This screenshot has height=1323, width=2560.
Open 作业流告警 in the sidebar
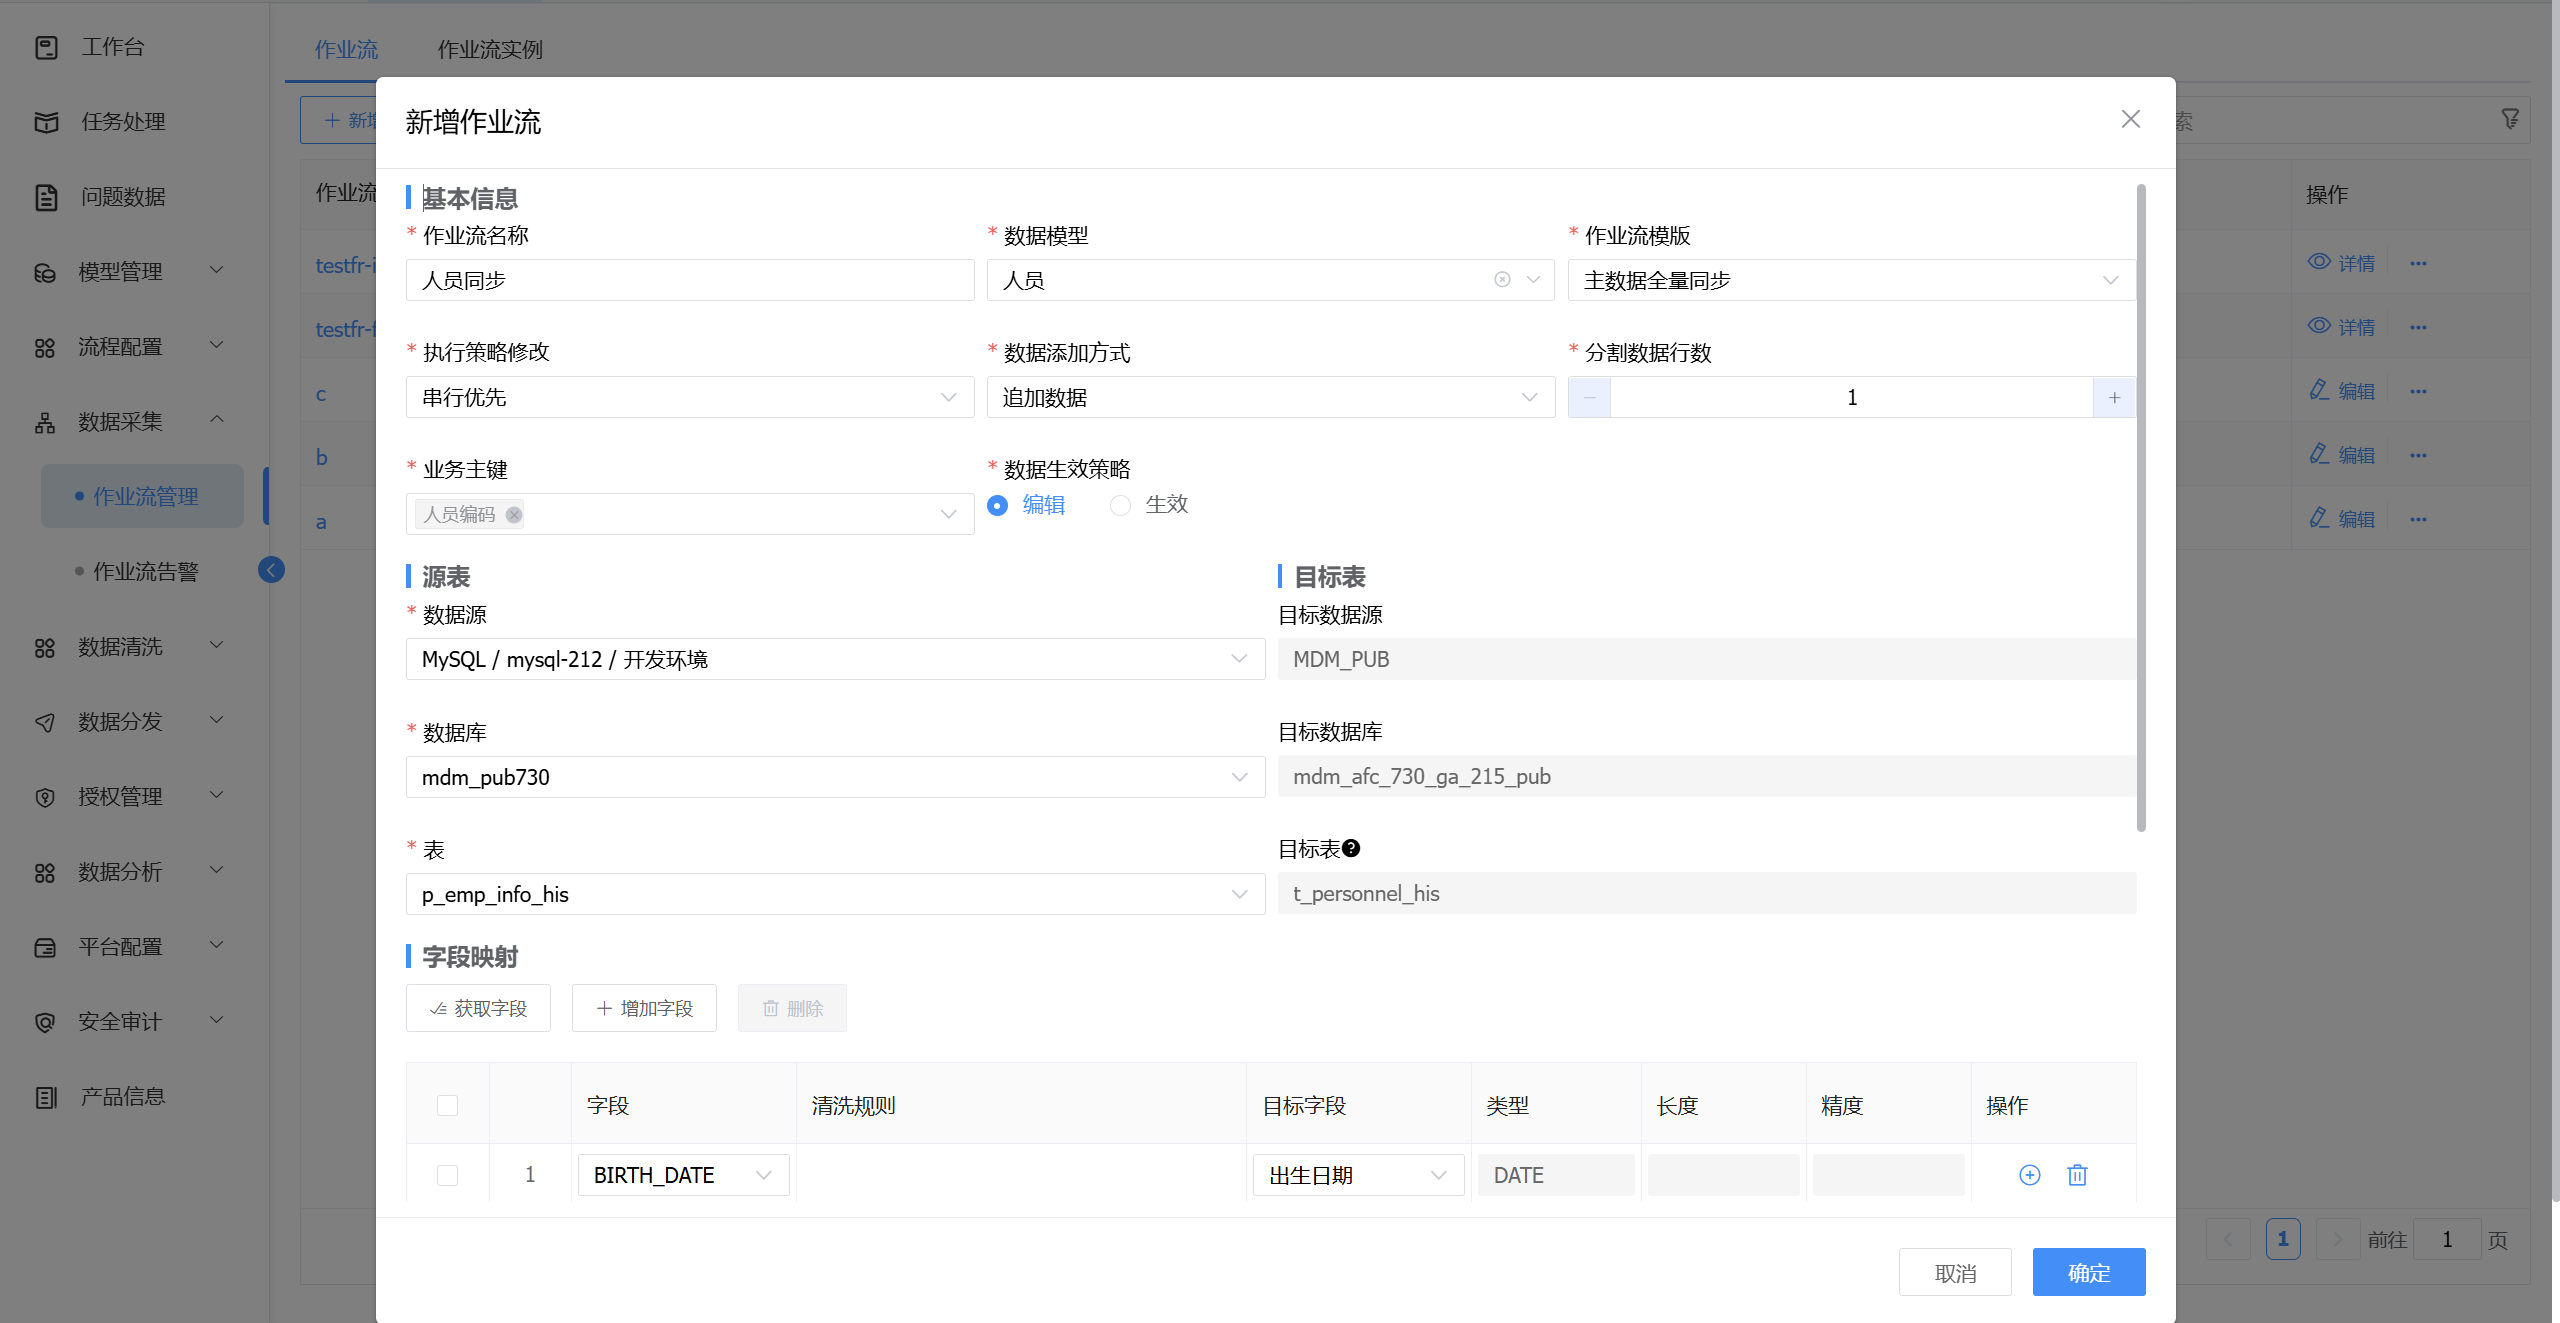click(146, 572)
